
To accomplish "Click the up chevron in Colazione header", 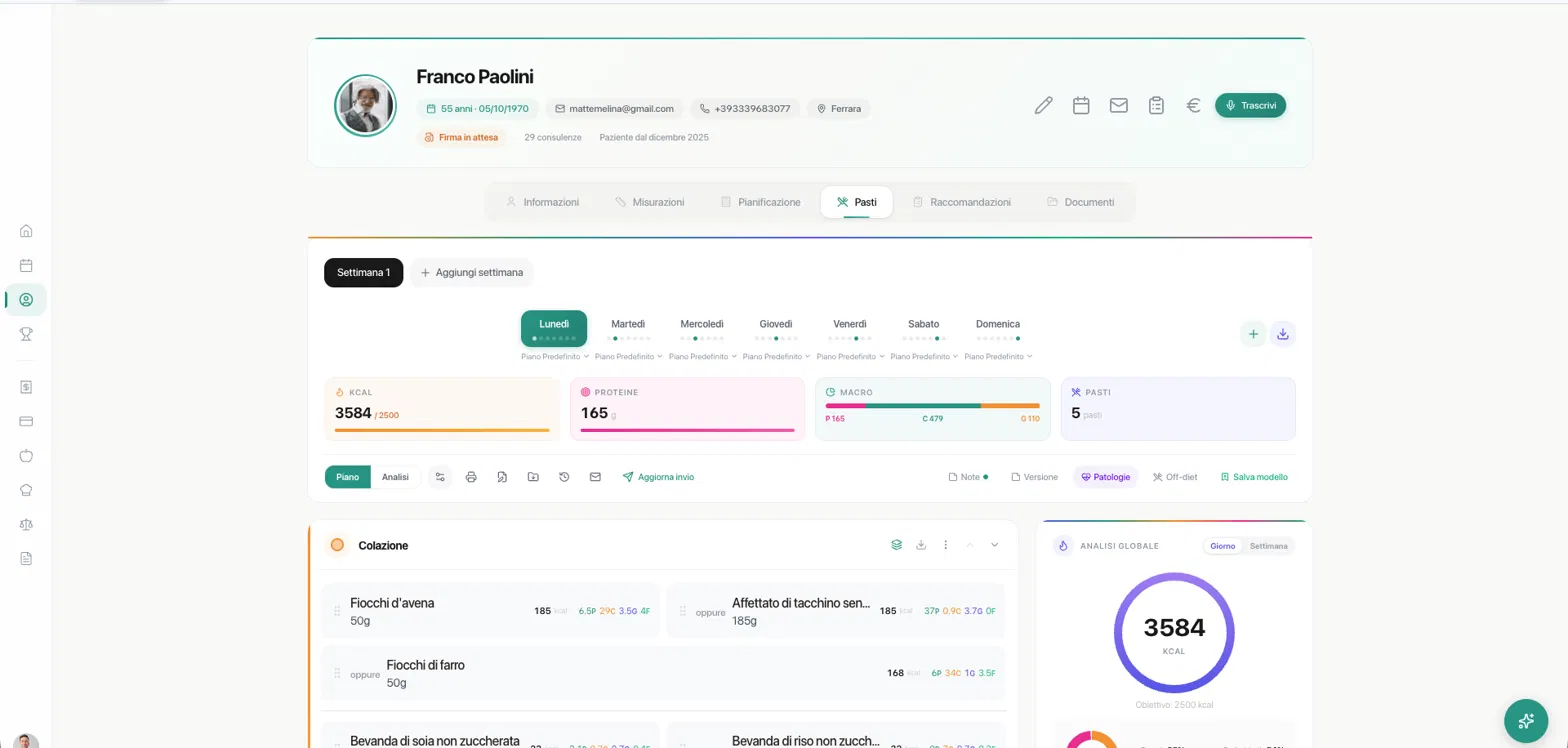I will click(969, 545).
